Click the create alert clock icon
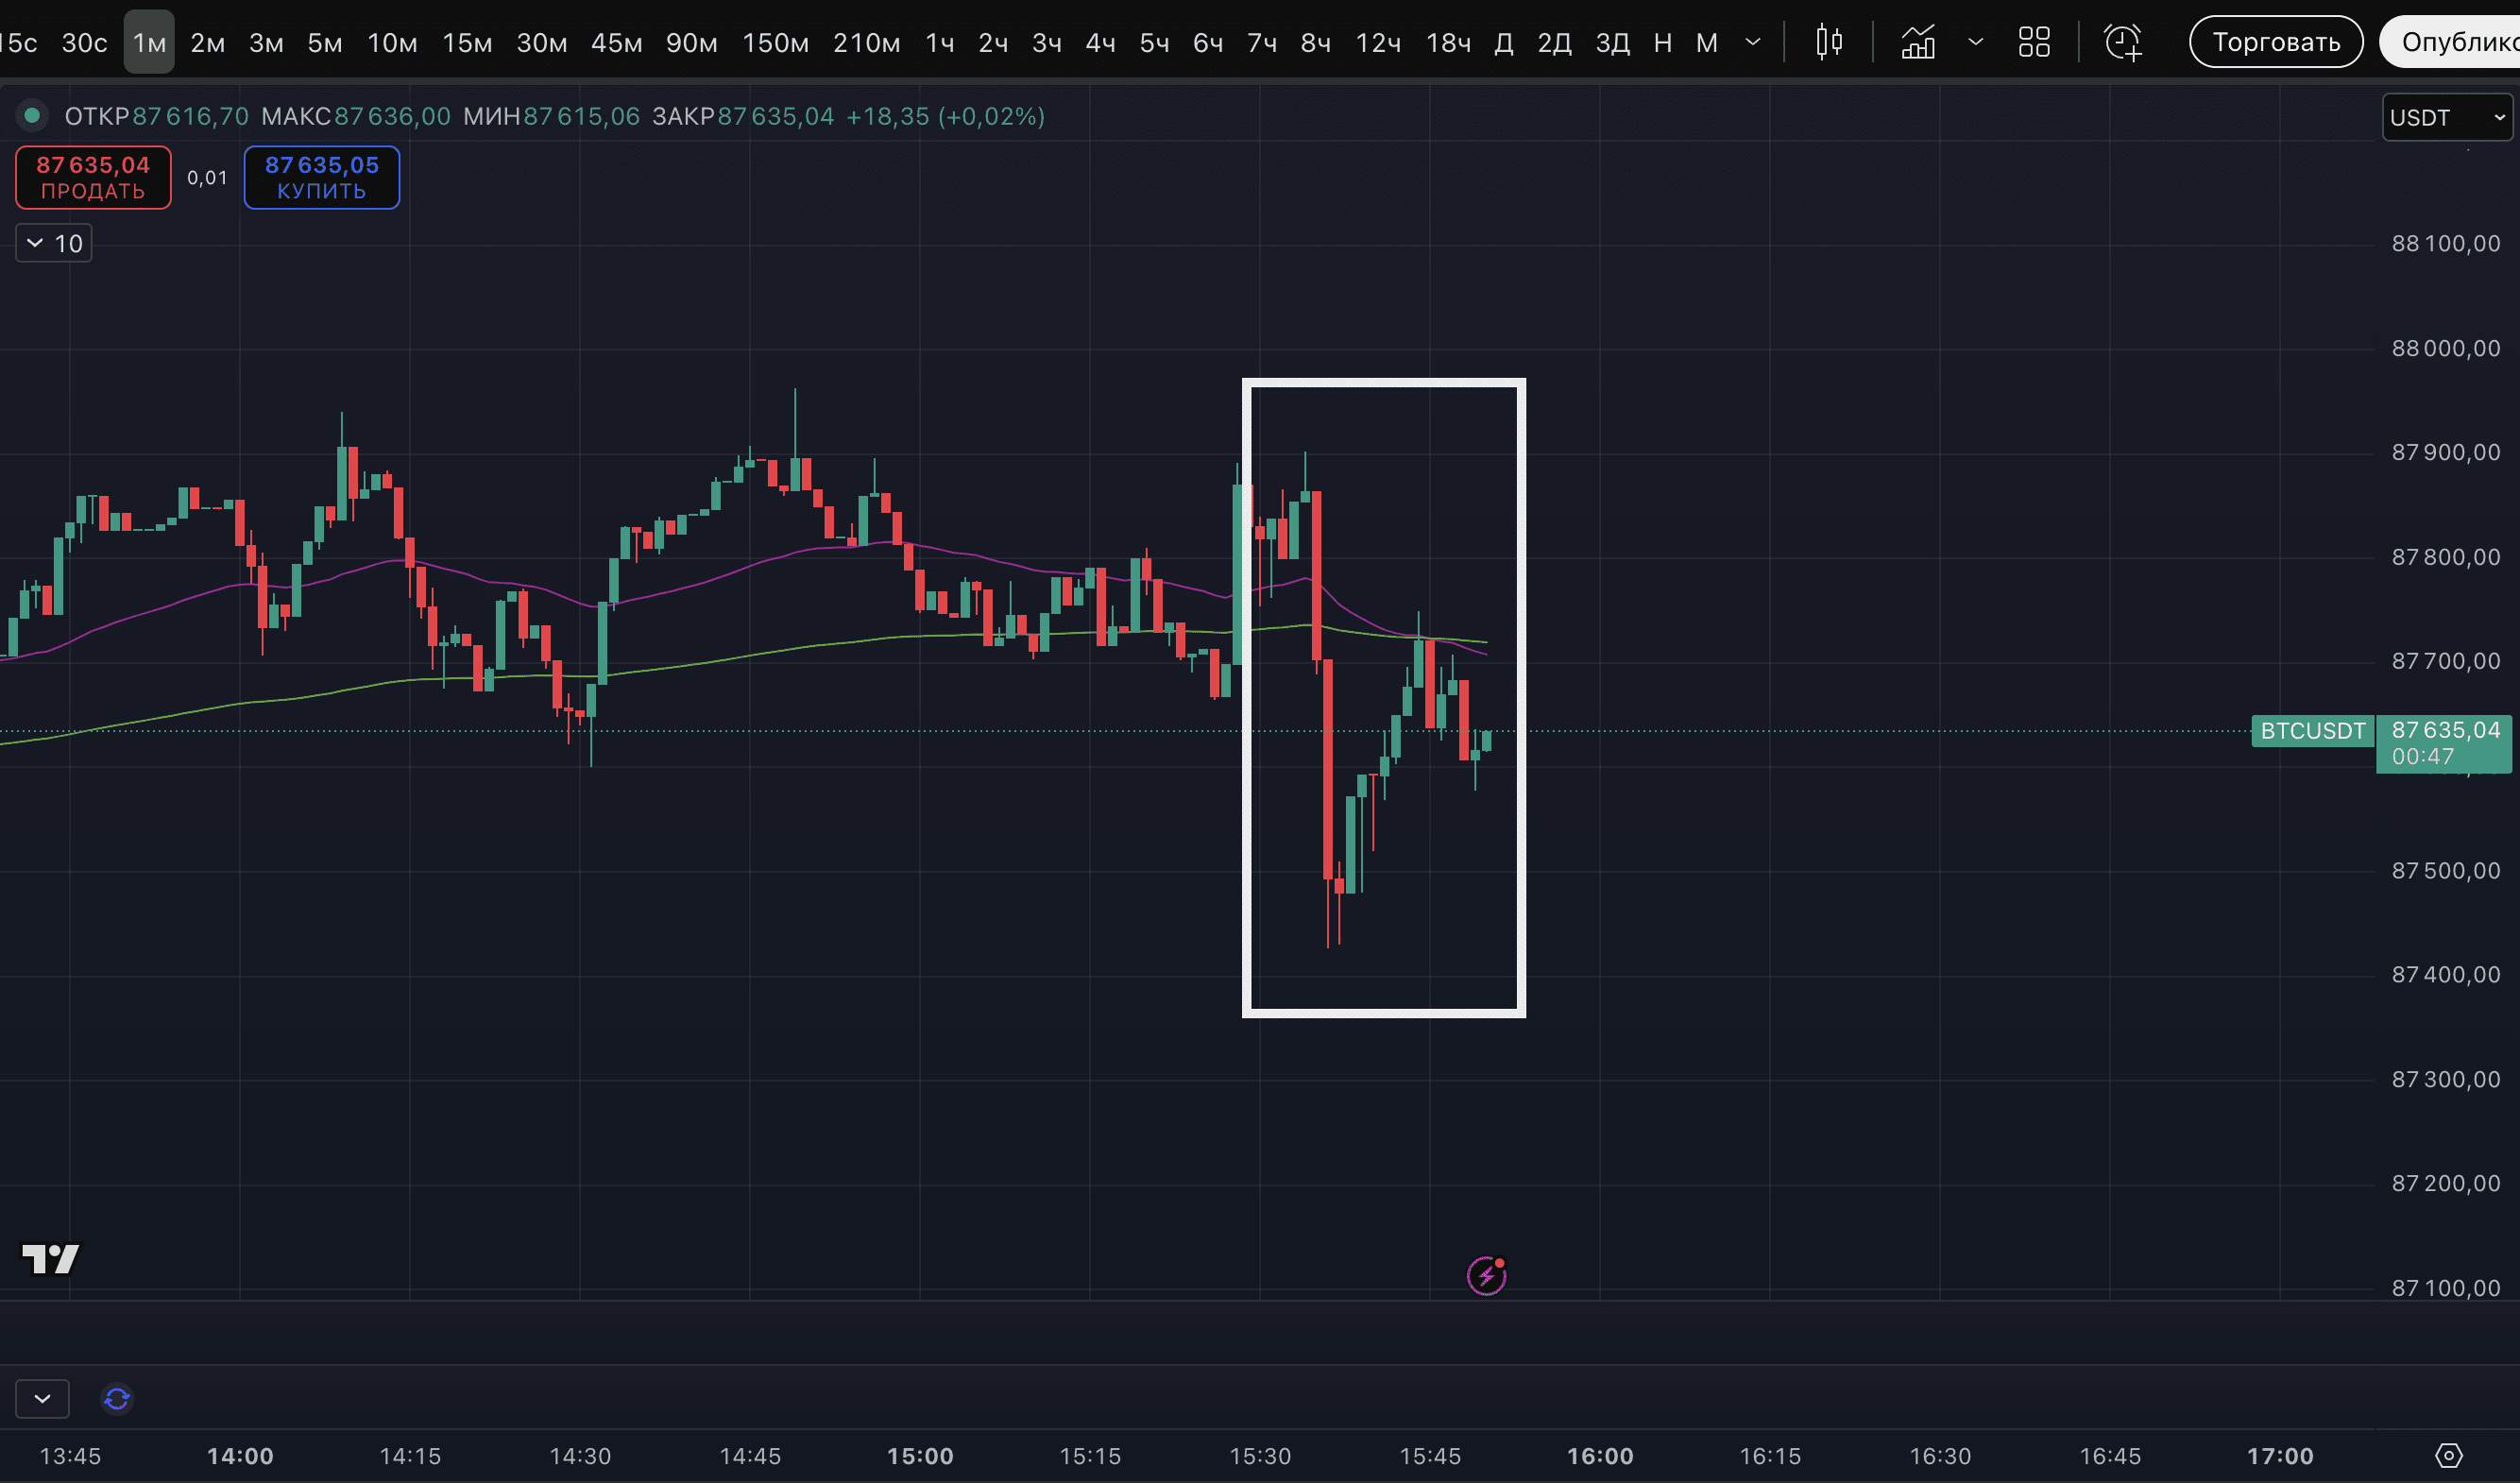Viewport: 2520px width, 1483px height. (x=2122, y=42)
